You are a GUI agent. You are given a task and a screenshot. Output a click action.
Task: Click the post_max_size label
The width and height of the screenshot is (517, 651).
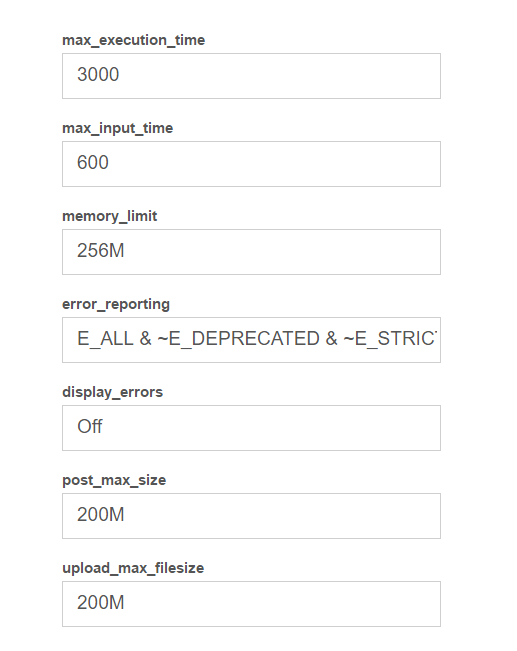click(114, 480)
